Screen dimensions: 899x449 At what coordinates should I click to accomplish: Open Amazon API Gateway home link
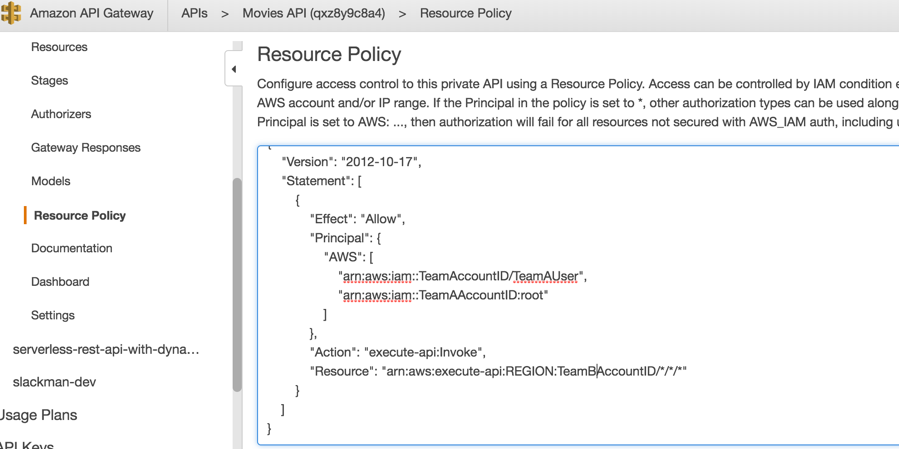point(91,13)
